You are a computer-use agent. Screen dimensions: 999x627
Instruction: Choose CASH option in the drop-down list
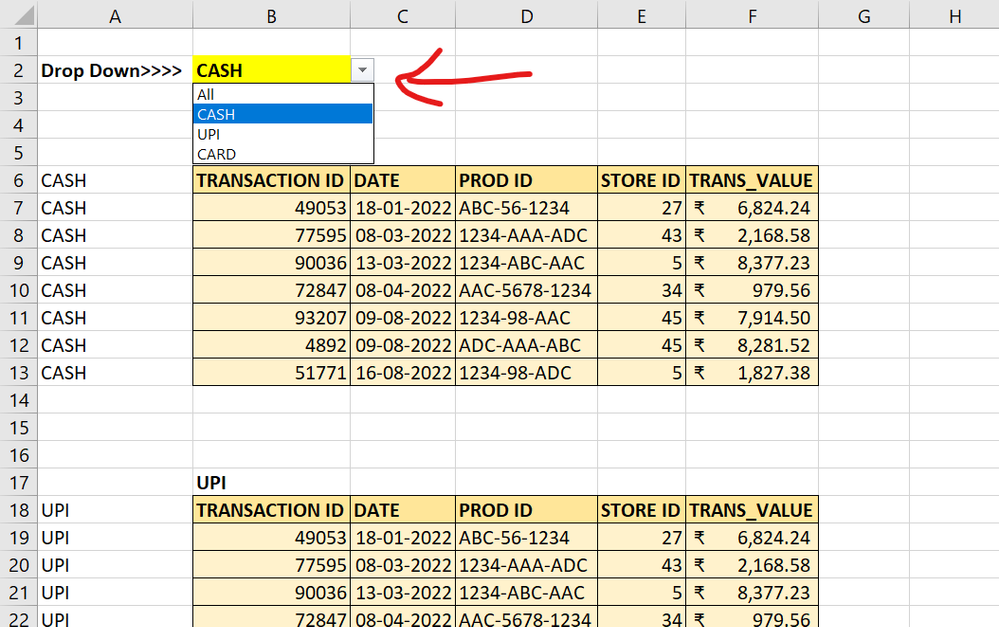pos(283,114)
